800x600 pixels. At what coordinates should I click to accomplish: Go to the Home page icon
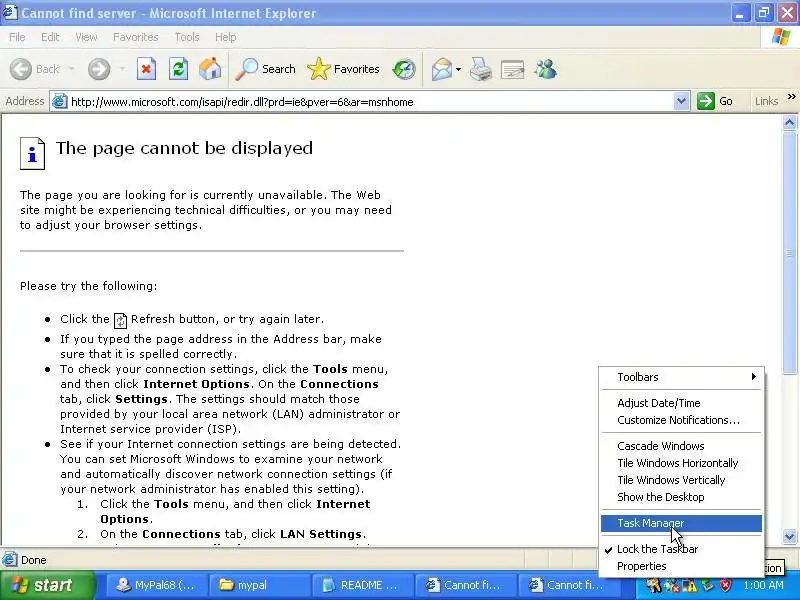point(210,69)
